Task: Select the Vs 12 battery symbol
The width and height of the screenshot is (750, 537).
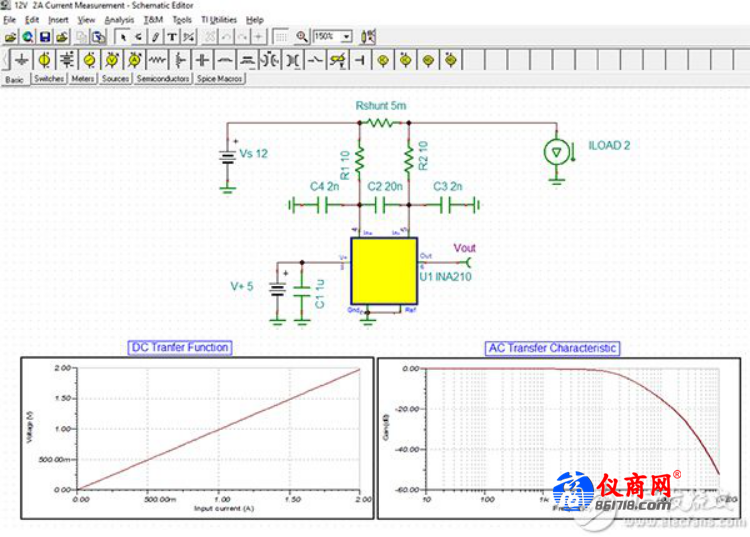Action: click(x=228, y=157)
